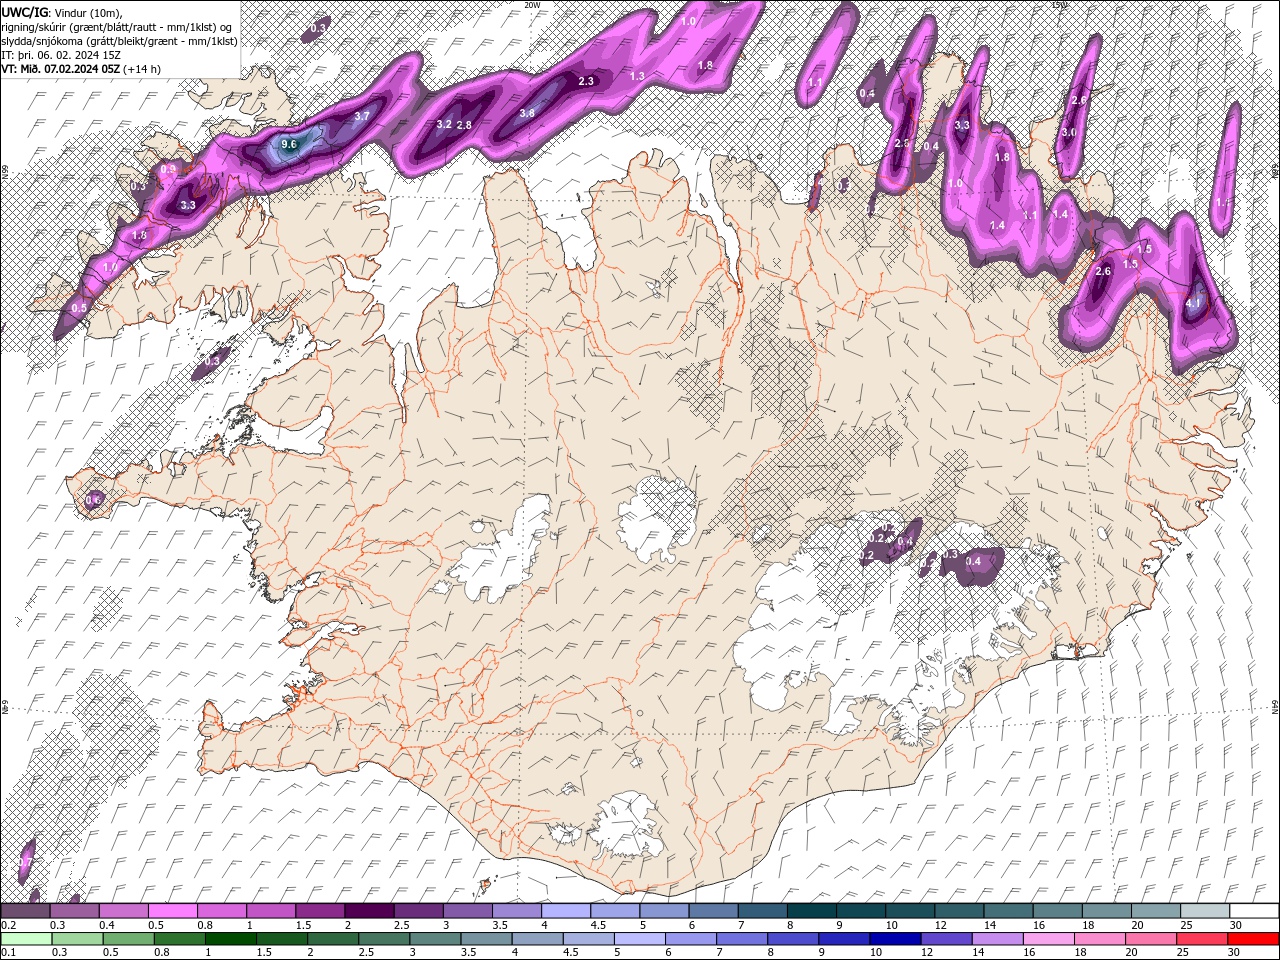Pick upper legend swatch between 3 and 3.5
This screenshot has height=960, width=1280.
(467, 911)
